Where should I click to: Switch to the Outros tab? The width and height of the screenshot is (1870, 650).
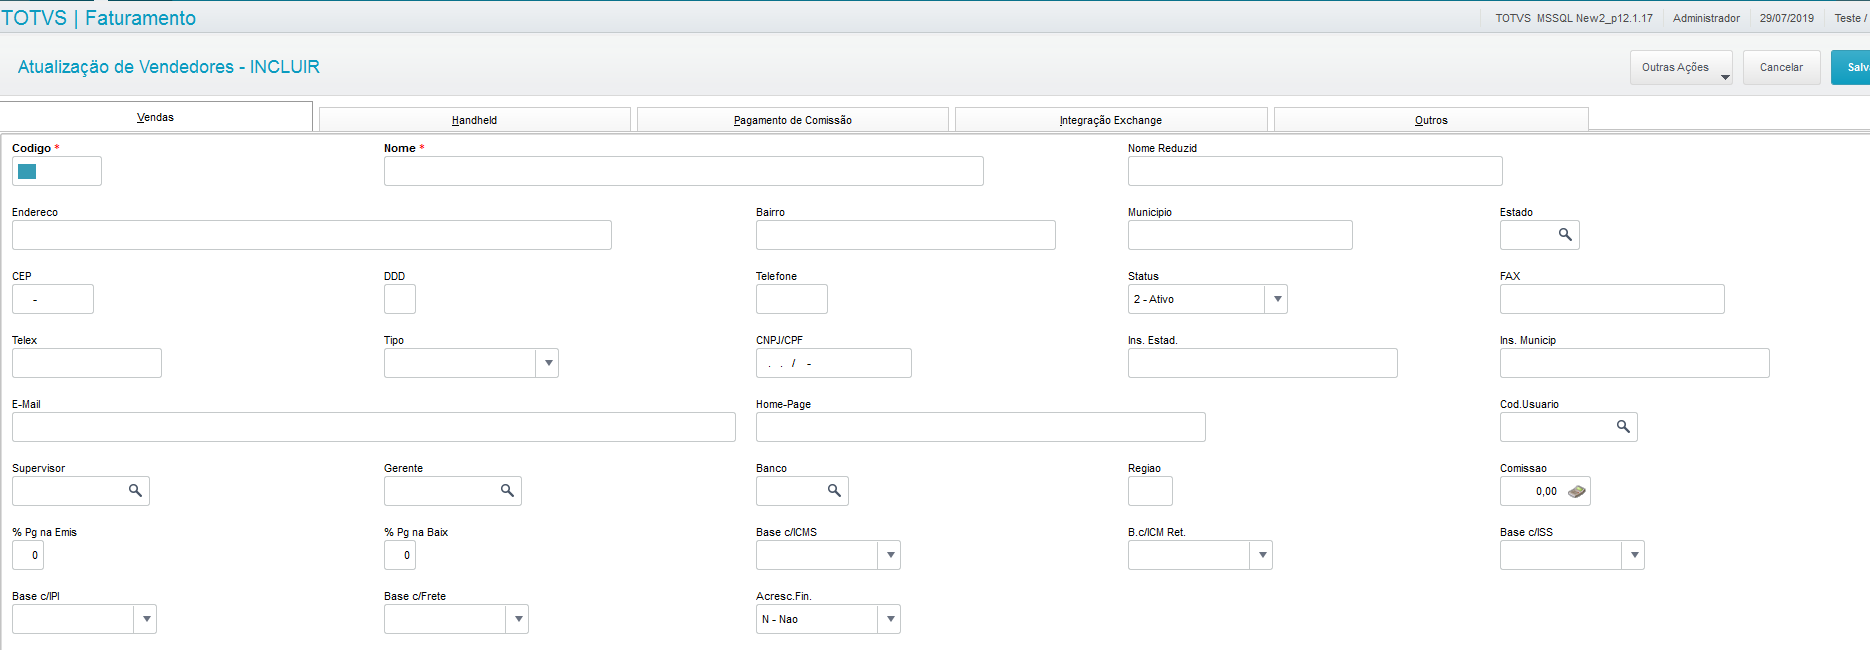click(x=1431, y=120)
